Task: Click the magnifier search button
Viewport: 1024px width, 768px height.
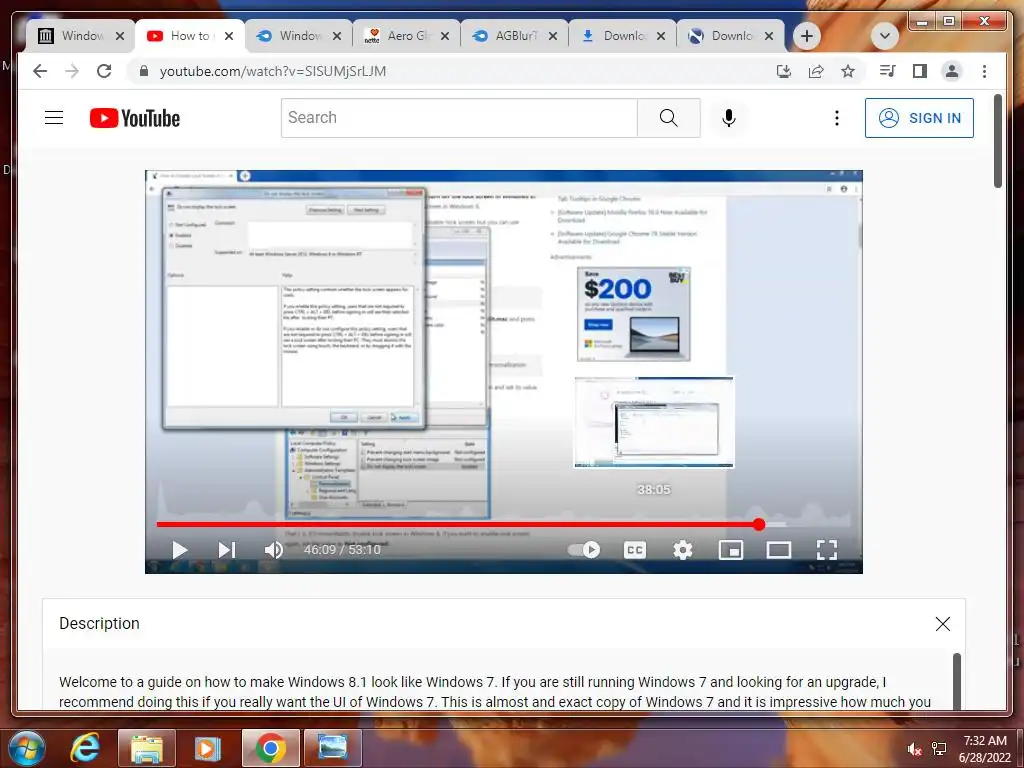Action: (x=669, y=118)
